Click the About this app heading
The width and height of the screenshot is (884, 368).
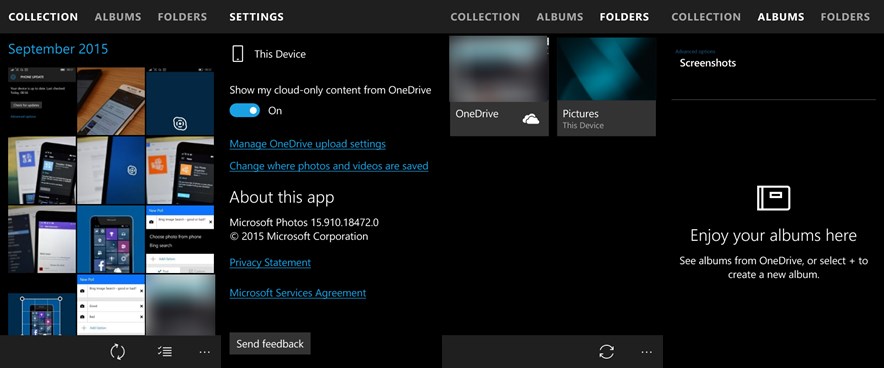coord(282,197)
